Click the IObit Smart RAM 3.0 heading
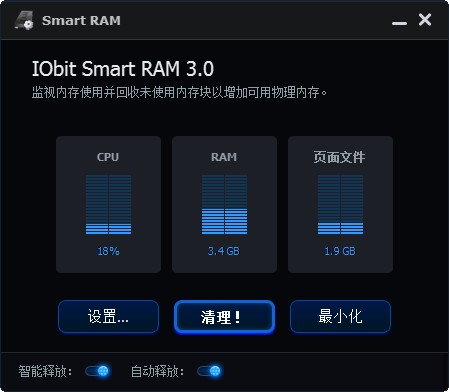449x392 pixels. [x=123, y=69]
